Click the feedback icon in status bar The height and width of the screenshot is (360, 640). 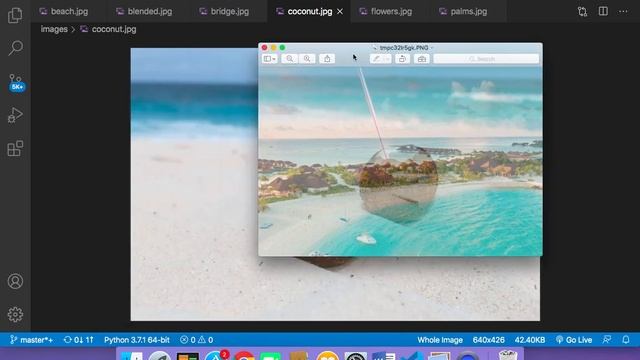point(607,340)
